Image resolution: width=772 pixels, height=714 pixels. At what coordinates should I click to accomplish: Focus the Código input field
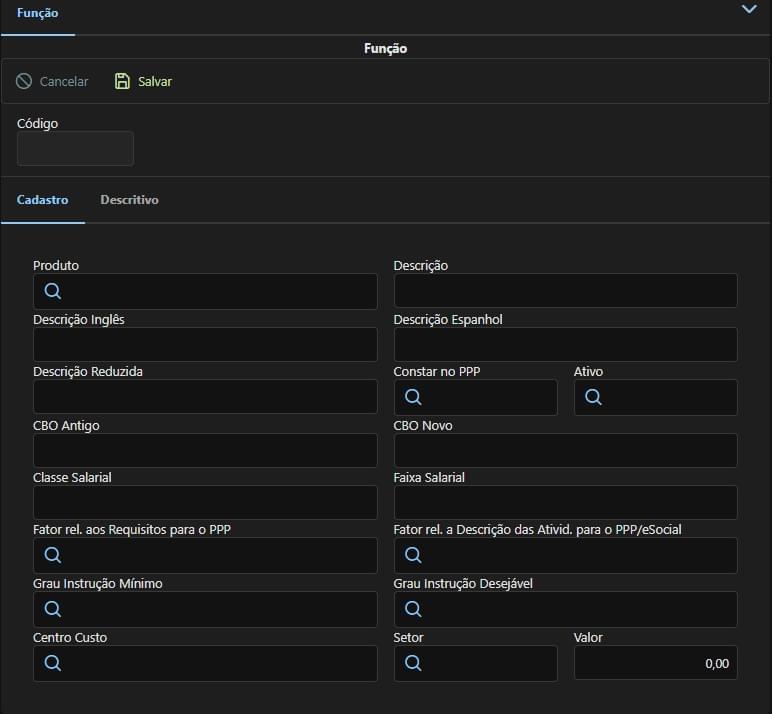75,148
